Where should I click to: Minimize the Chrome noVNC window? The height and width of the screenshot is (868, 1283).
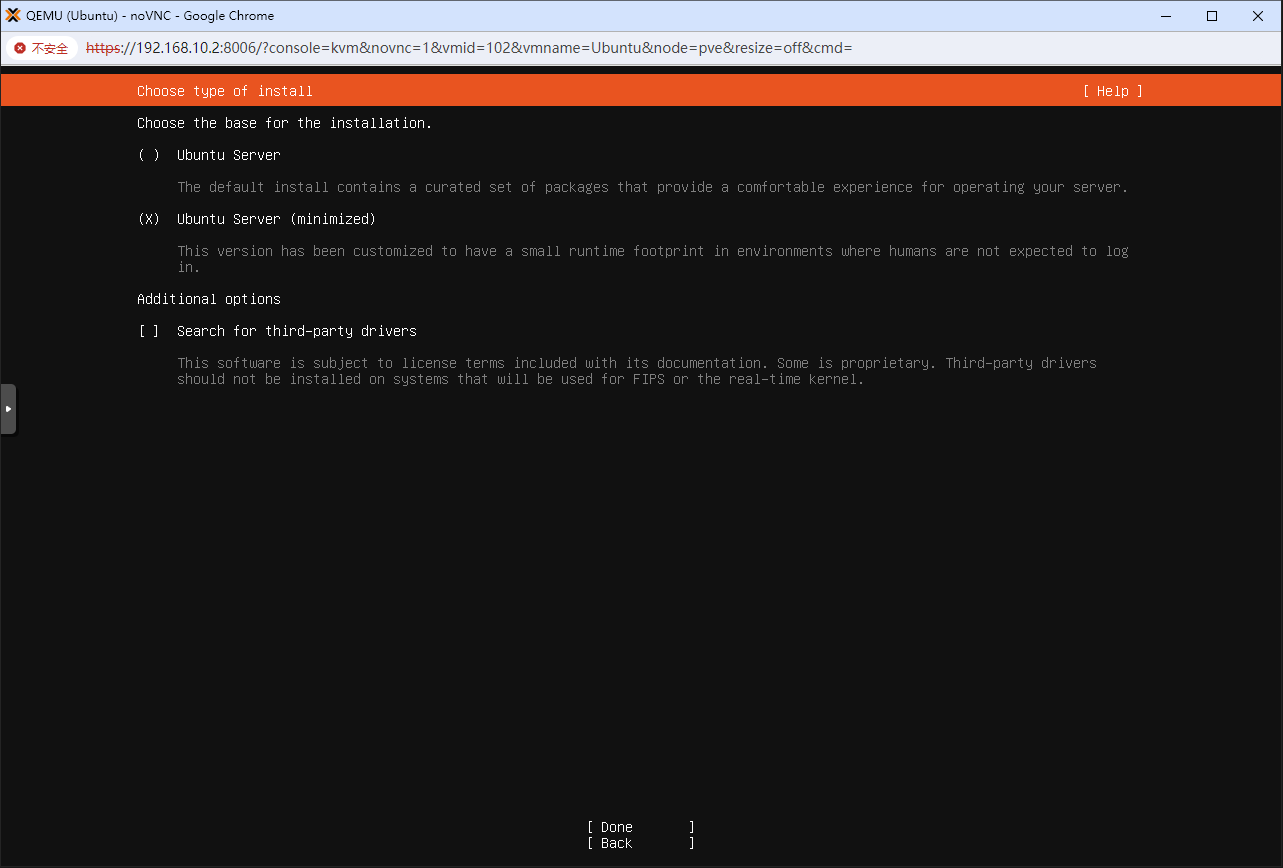pyautogui.click(x=1166, y=16)
